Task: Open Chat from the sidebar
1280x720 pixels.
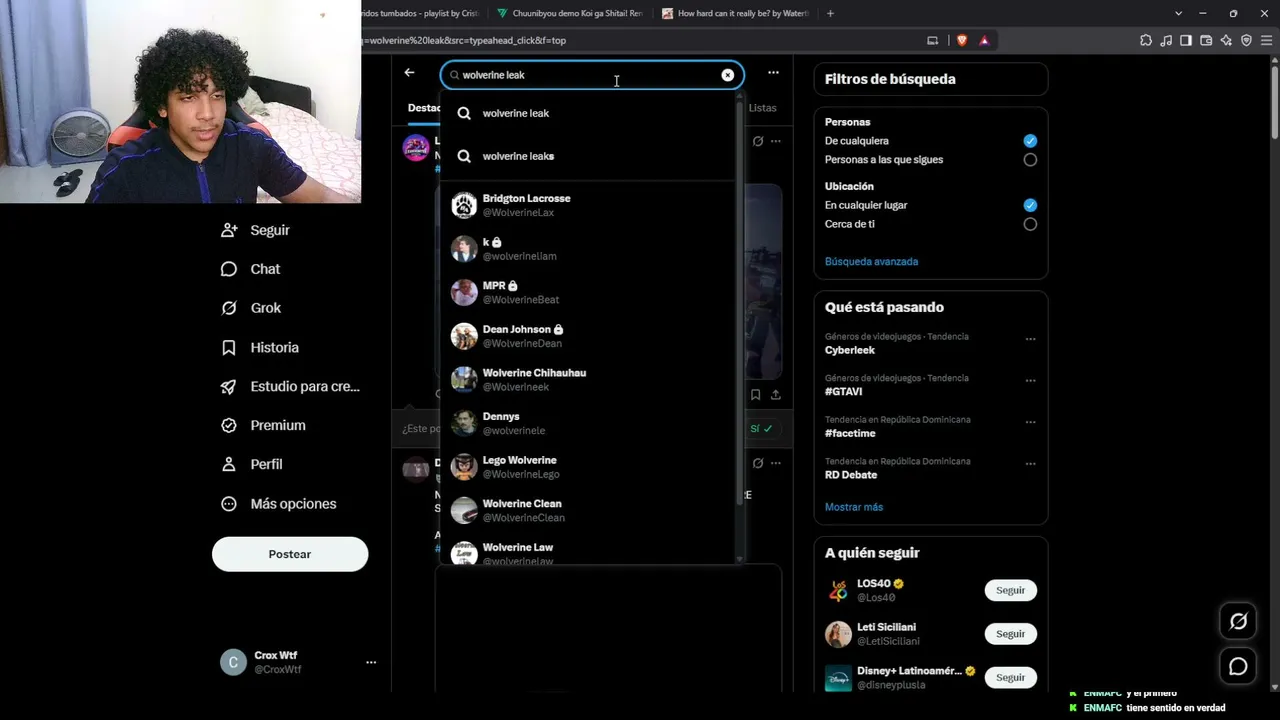Action: click(x=251, y=269)
